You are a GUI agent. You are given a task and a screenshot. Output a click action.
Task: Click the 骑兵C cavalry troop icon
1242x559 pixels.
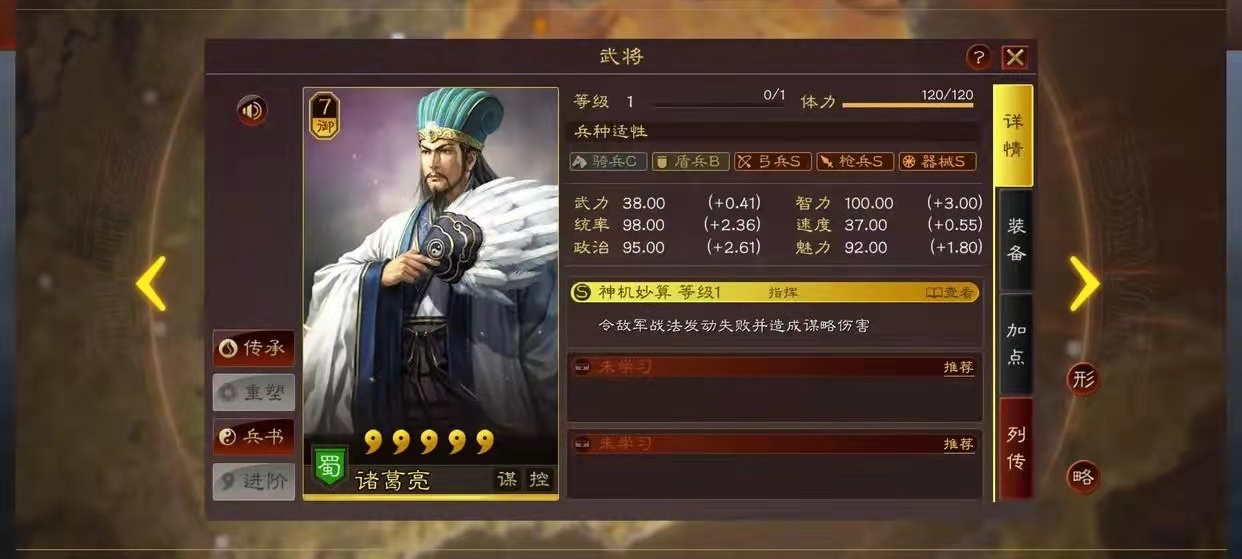click(608, 161)
